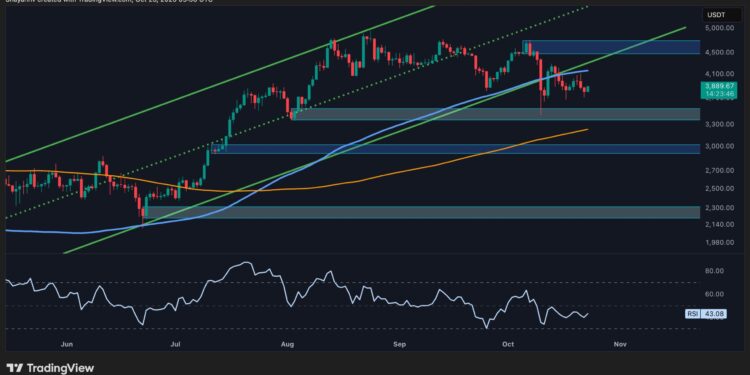
Task: Select the 3,000.00 price axis label
Action: (x=718, y=146)
